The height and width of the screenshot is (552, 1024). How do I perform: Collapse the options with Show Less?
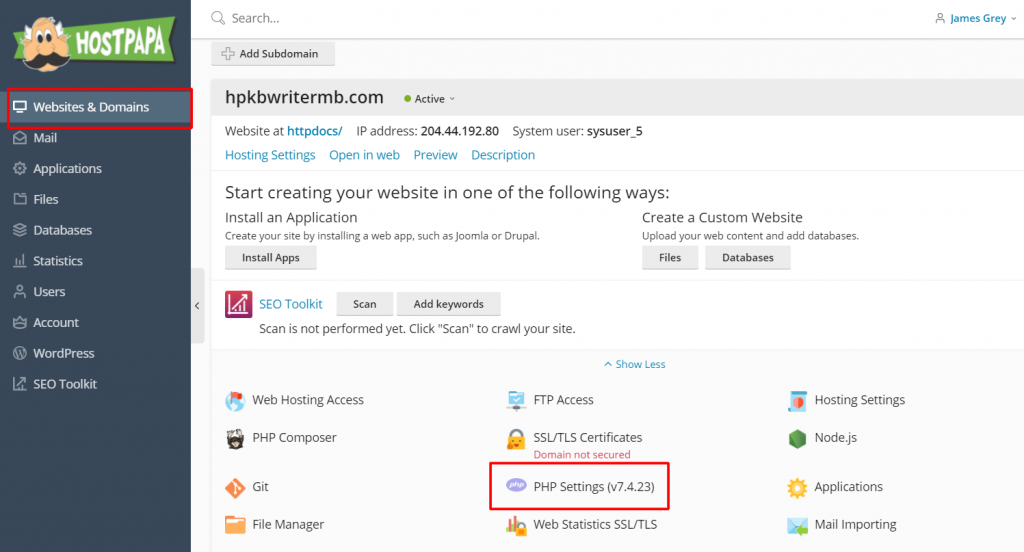point(635,364)
